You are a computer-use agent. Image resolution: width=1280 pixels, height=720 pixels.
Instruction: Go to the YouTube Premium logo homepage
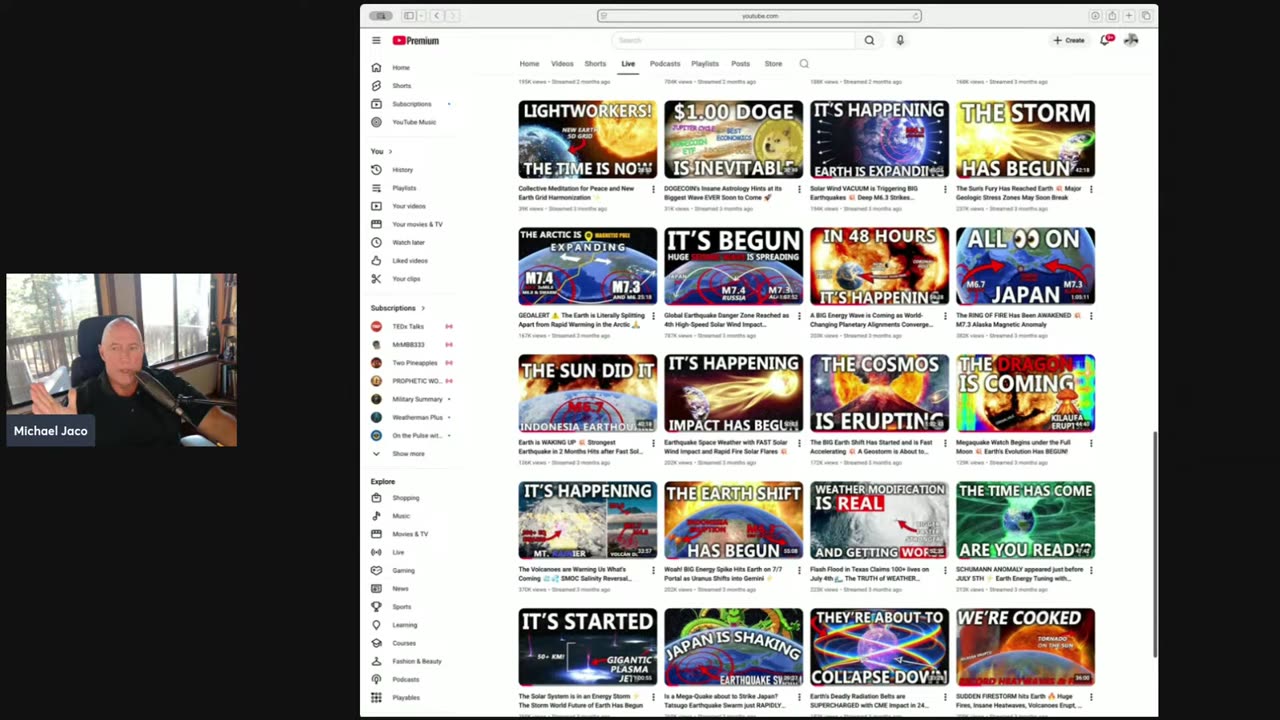[x=416, y=40]
